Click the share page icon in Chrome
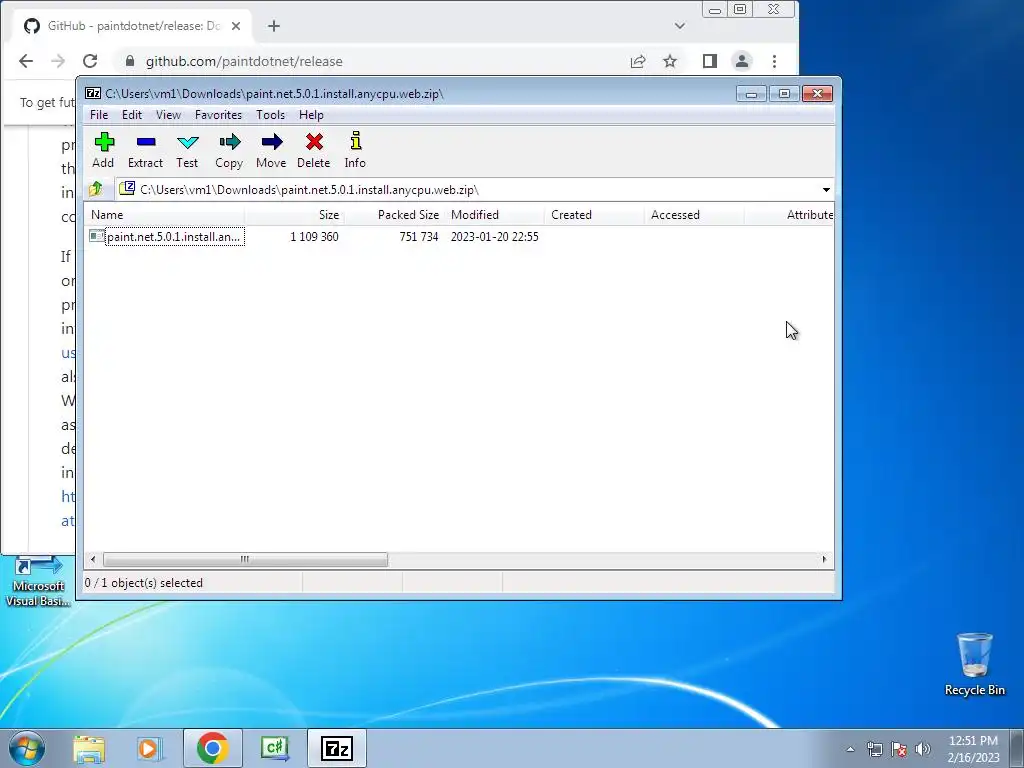Image resolution: width=1024 pixels, height=768 pixels. (x=638, y=61)
